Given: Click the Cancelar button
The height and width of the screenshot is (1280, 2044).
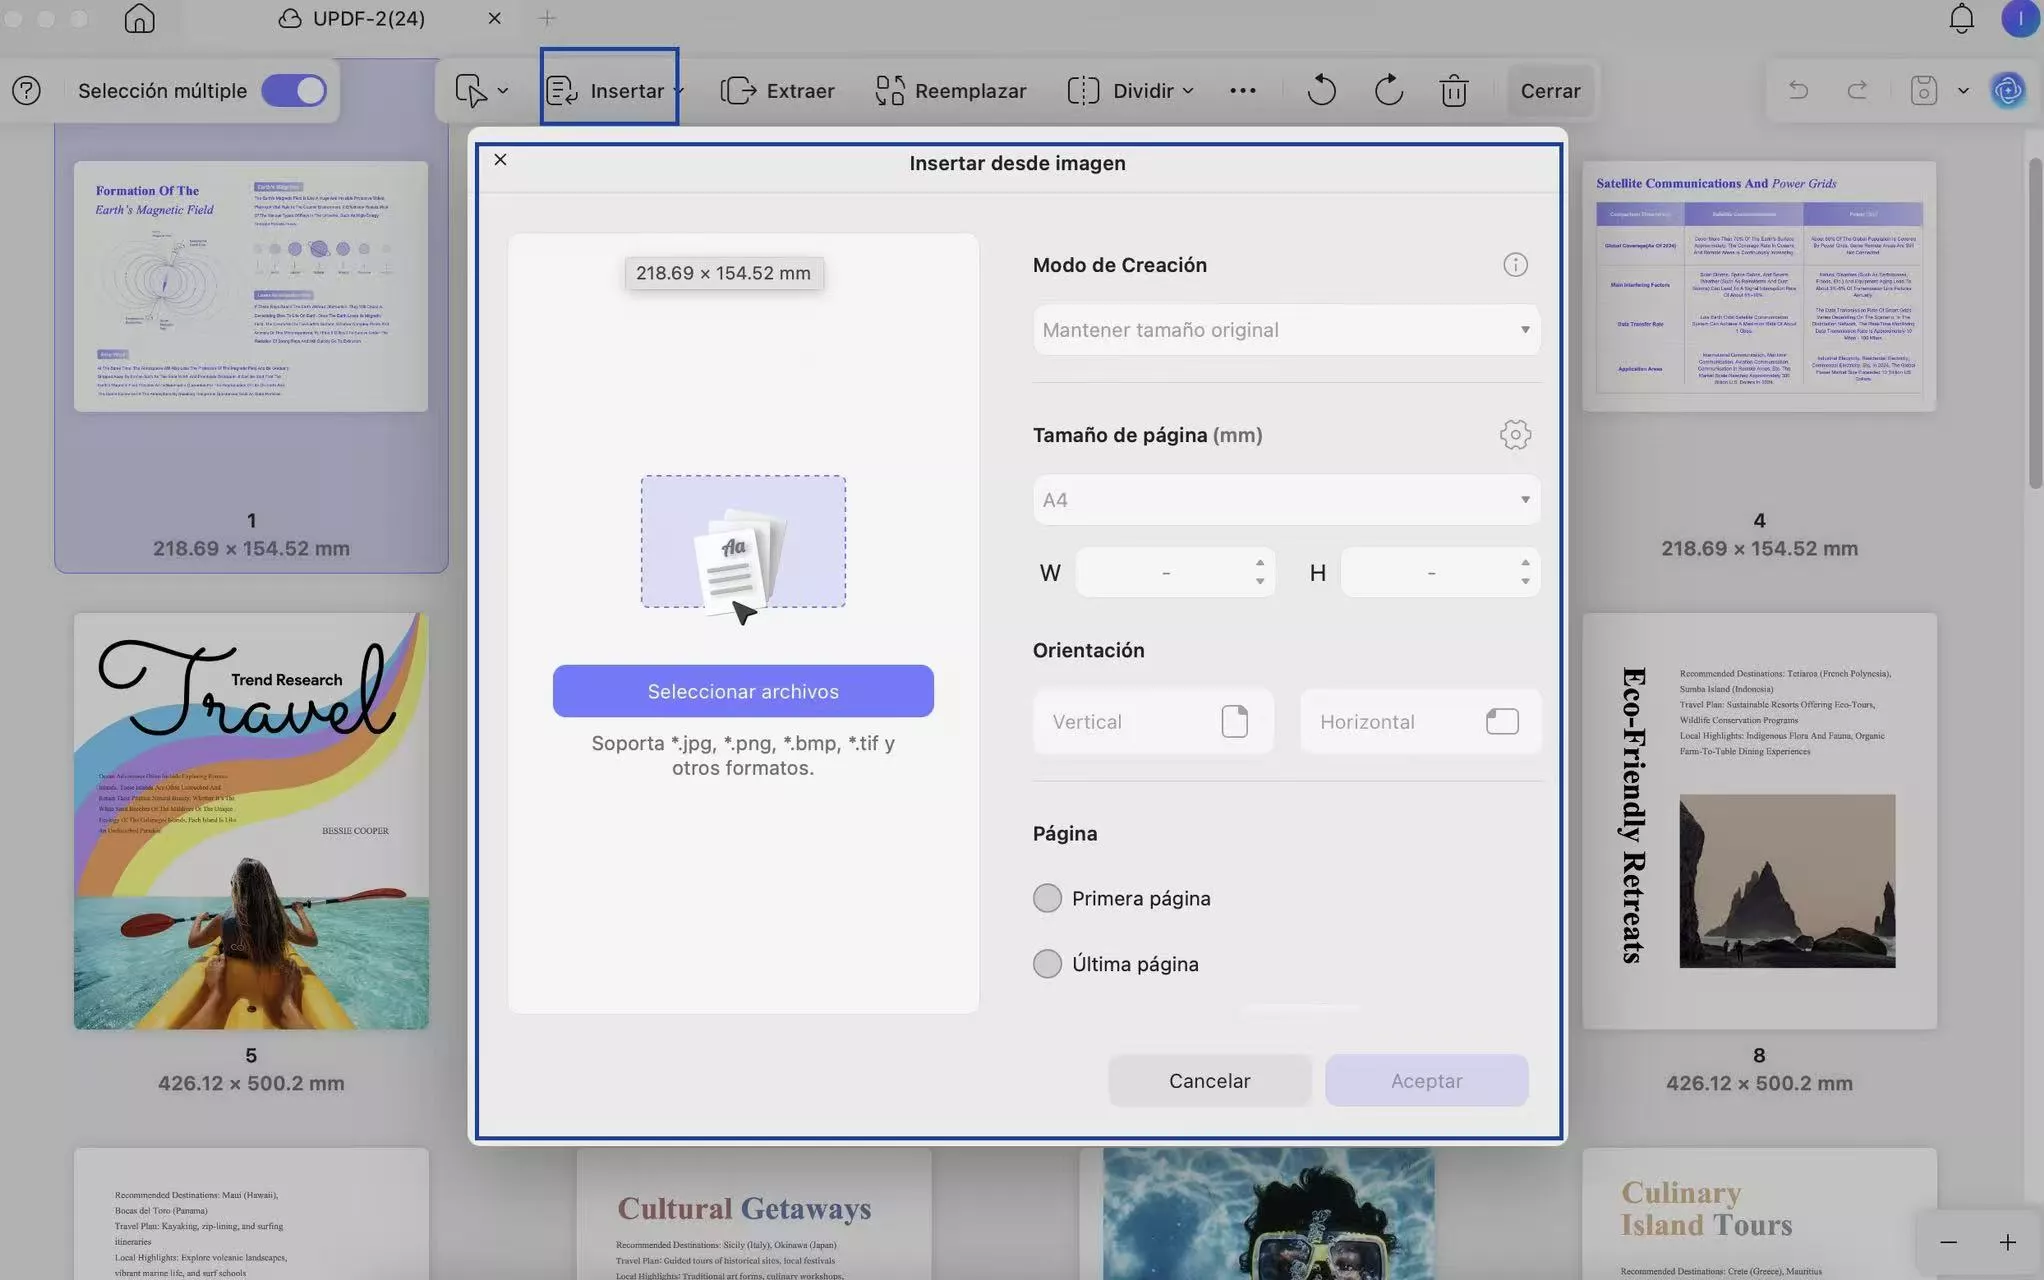Looking at the screenshot, I should coord(1209,1081).
